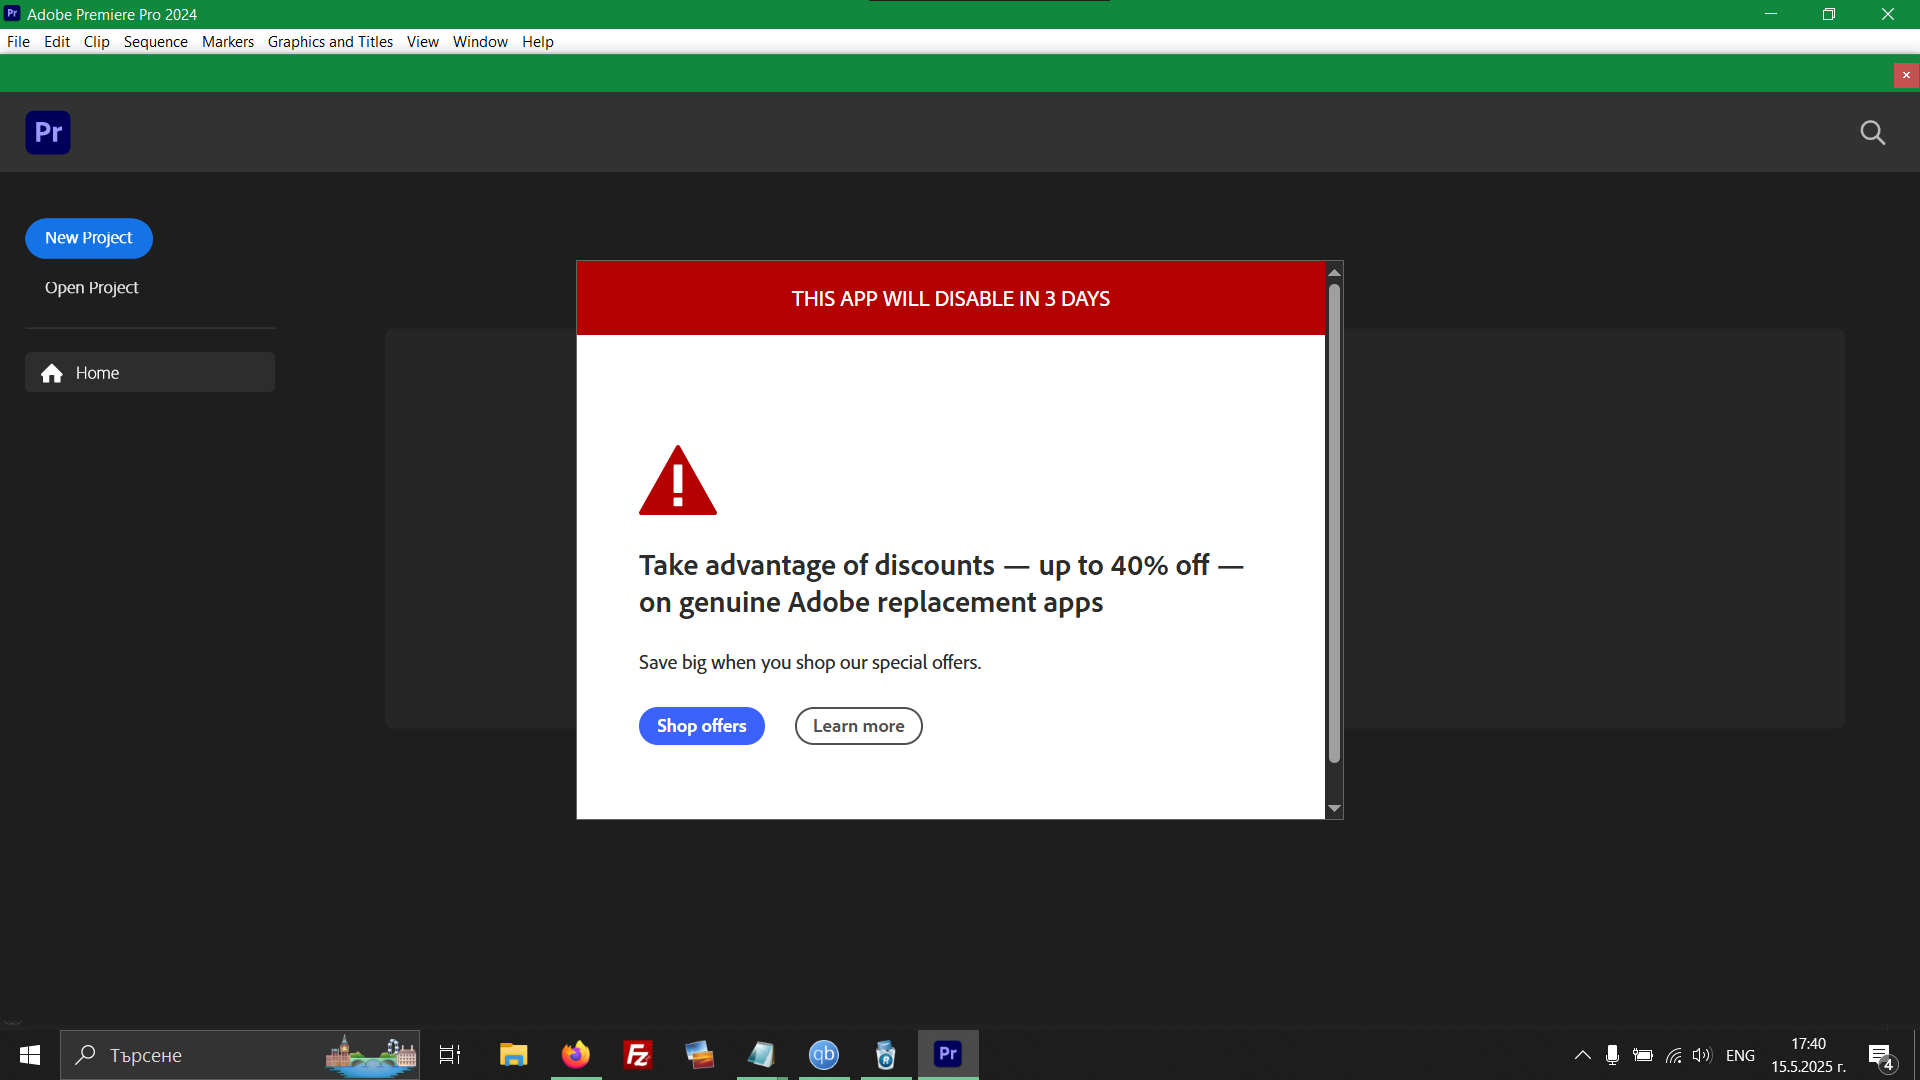Select Premiere Pro taskbar icon
The image size is (1920, 1080).
pyautogui.click(x=948, y=1055)
